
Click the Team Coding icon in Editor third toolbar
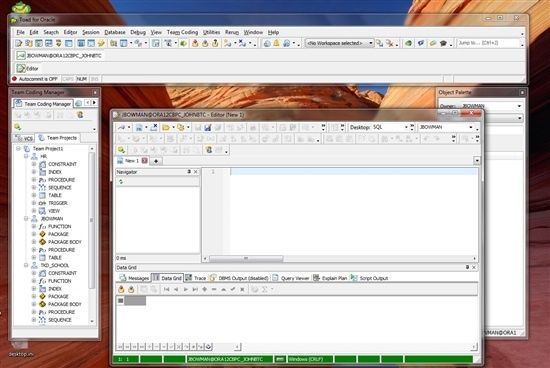pos(209,150)
